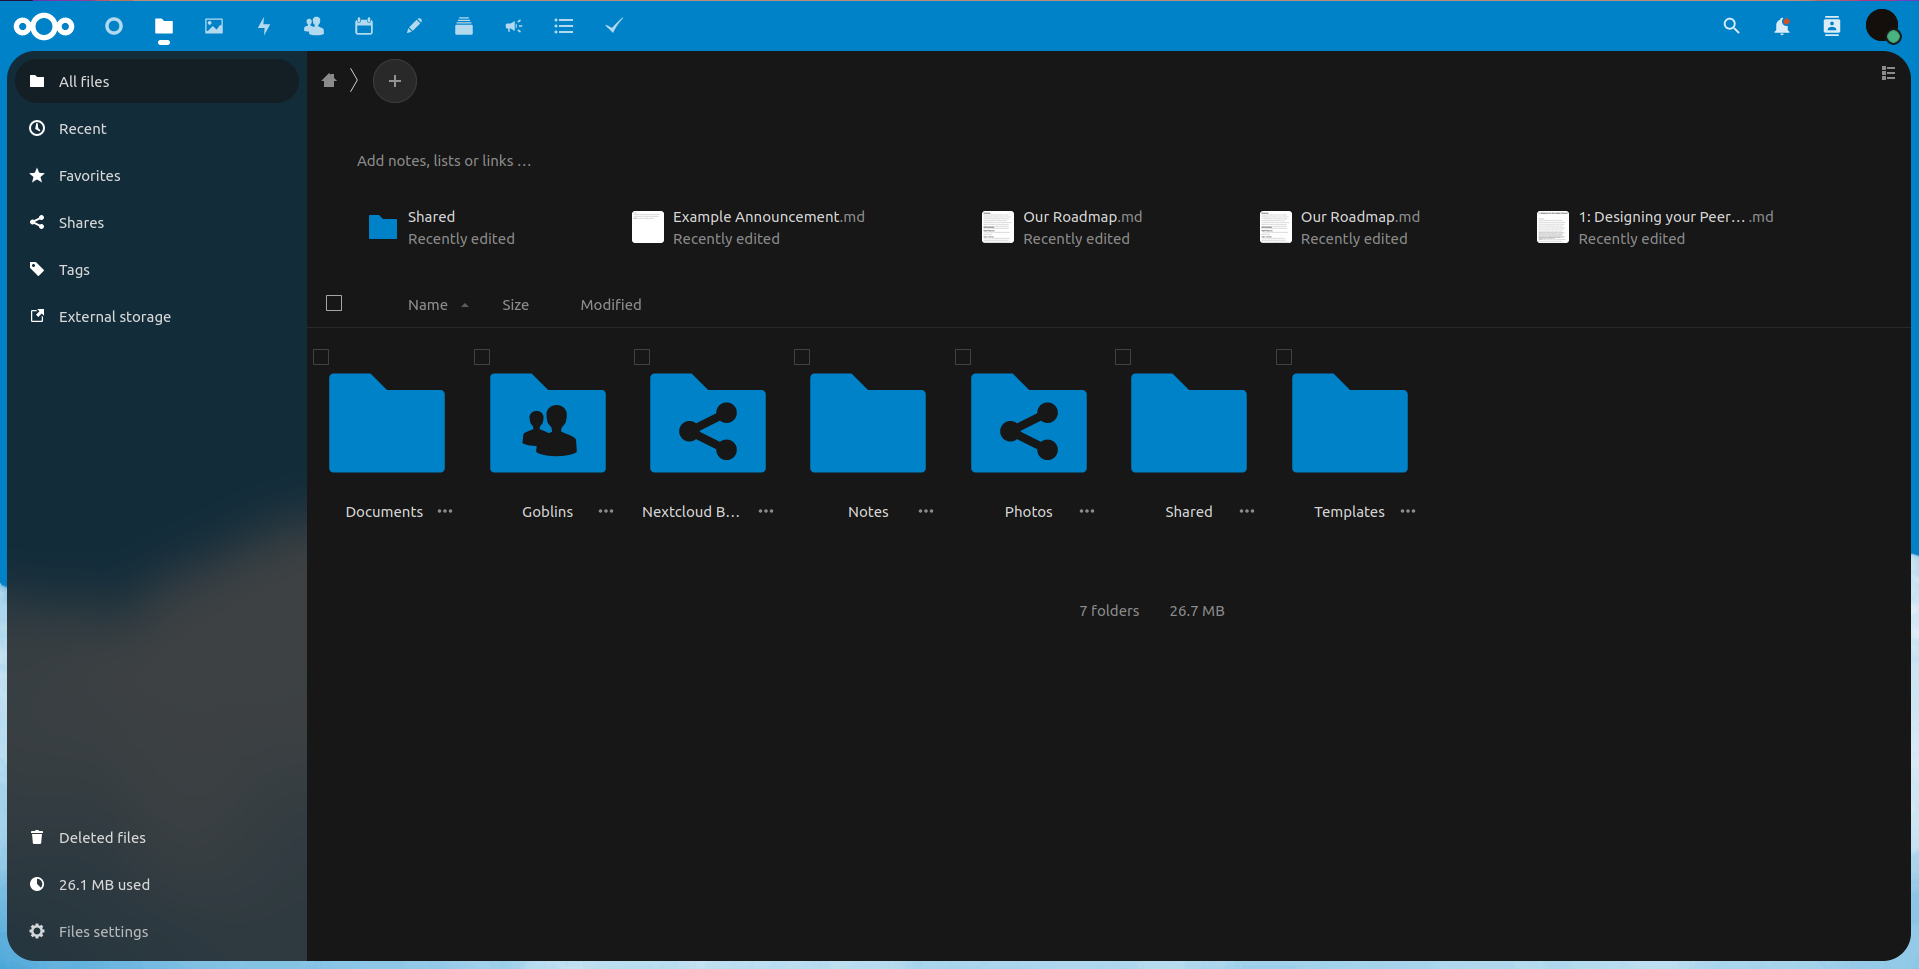1919x969 pixels.
Task: Open the three-dot menu for Photos folder
Action: tap(1086, 511)
